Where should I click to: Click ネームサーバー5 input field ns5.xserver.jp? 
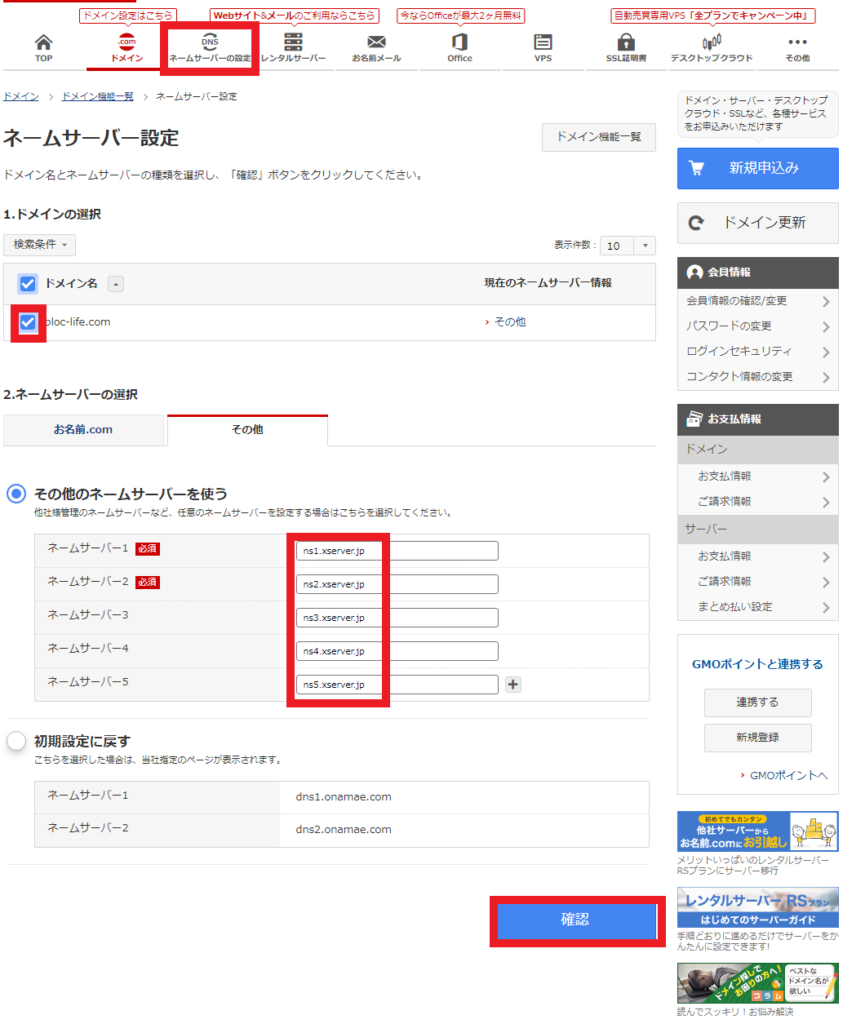(397, 684)
